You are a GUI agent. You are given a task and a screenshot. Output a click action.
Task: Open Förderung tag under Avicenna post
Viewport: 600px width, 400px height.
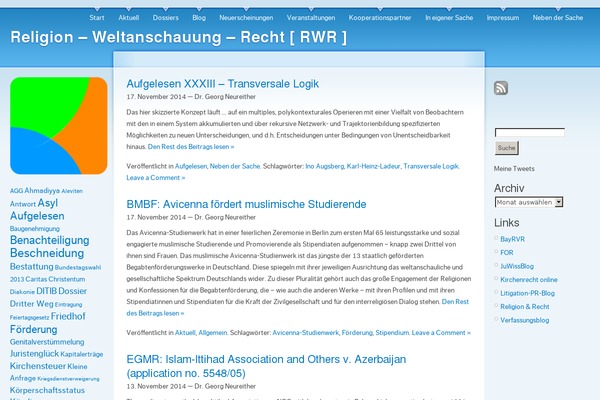357,333
